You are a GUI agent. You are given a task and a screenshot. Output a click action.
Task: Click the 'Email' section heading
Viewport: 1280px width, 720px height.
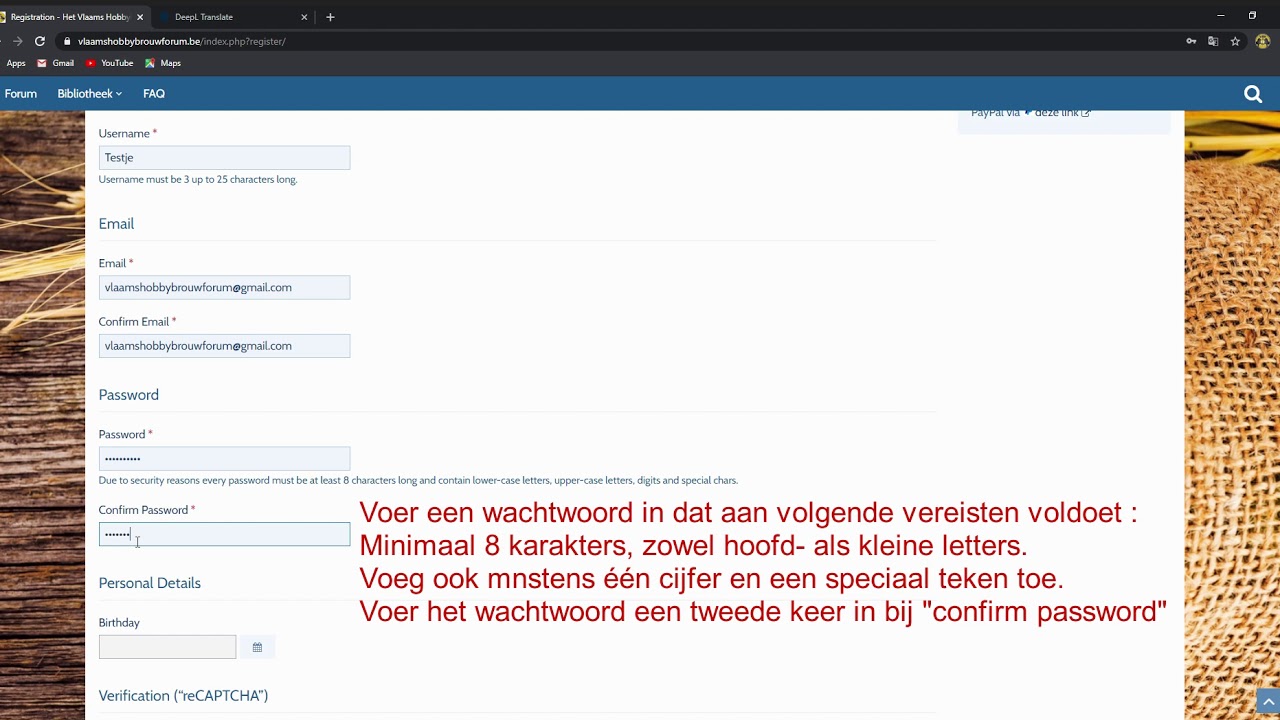pyautogui.click(x=116, y=224)
